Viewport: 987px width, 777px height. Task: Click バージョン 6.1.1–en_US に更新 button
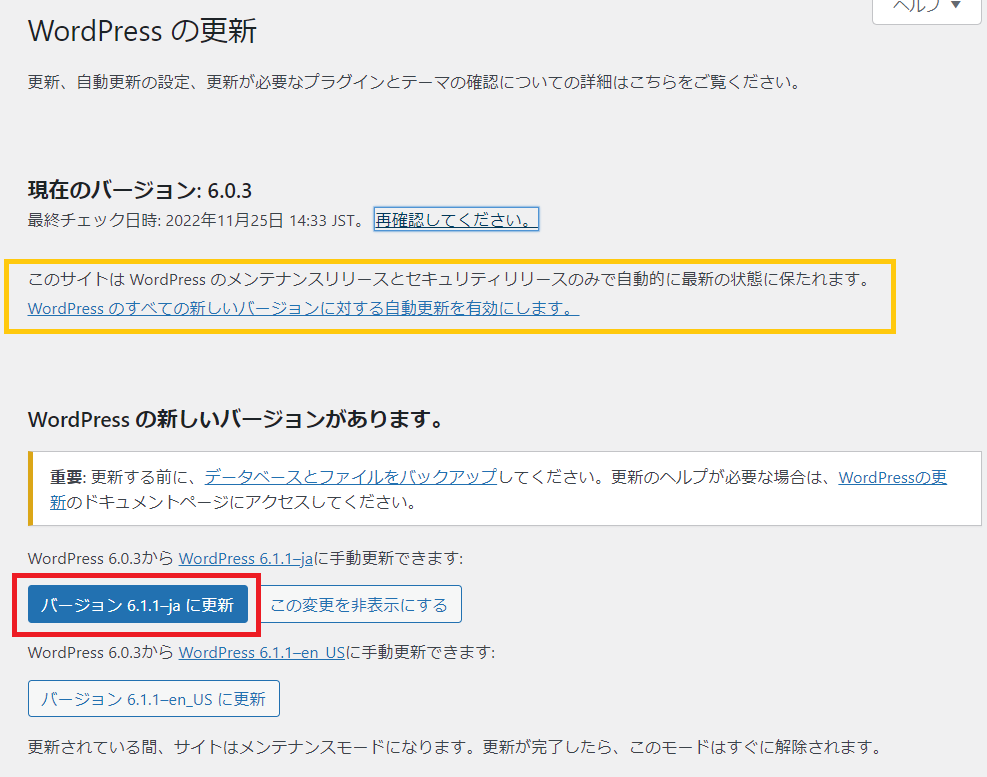(x=154, y=699)
